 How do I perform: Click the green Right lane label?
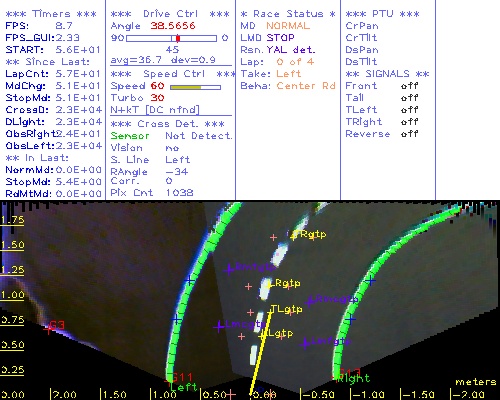[353, 378]
